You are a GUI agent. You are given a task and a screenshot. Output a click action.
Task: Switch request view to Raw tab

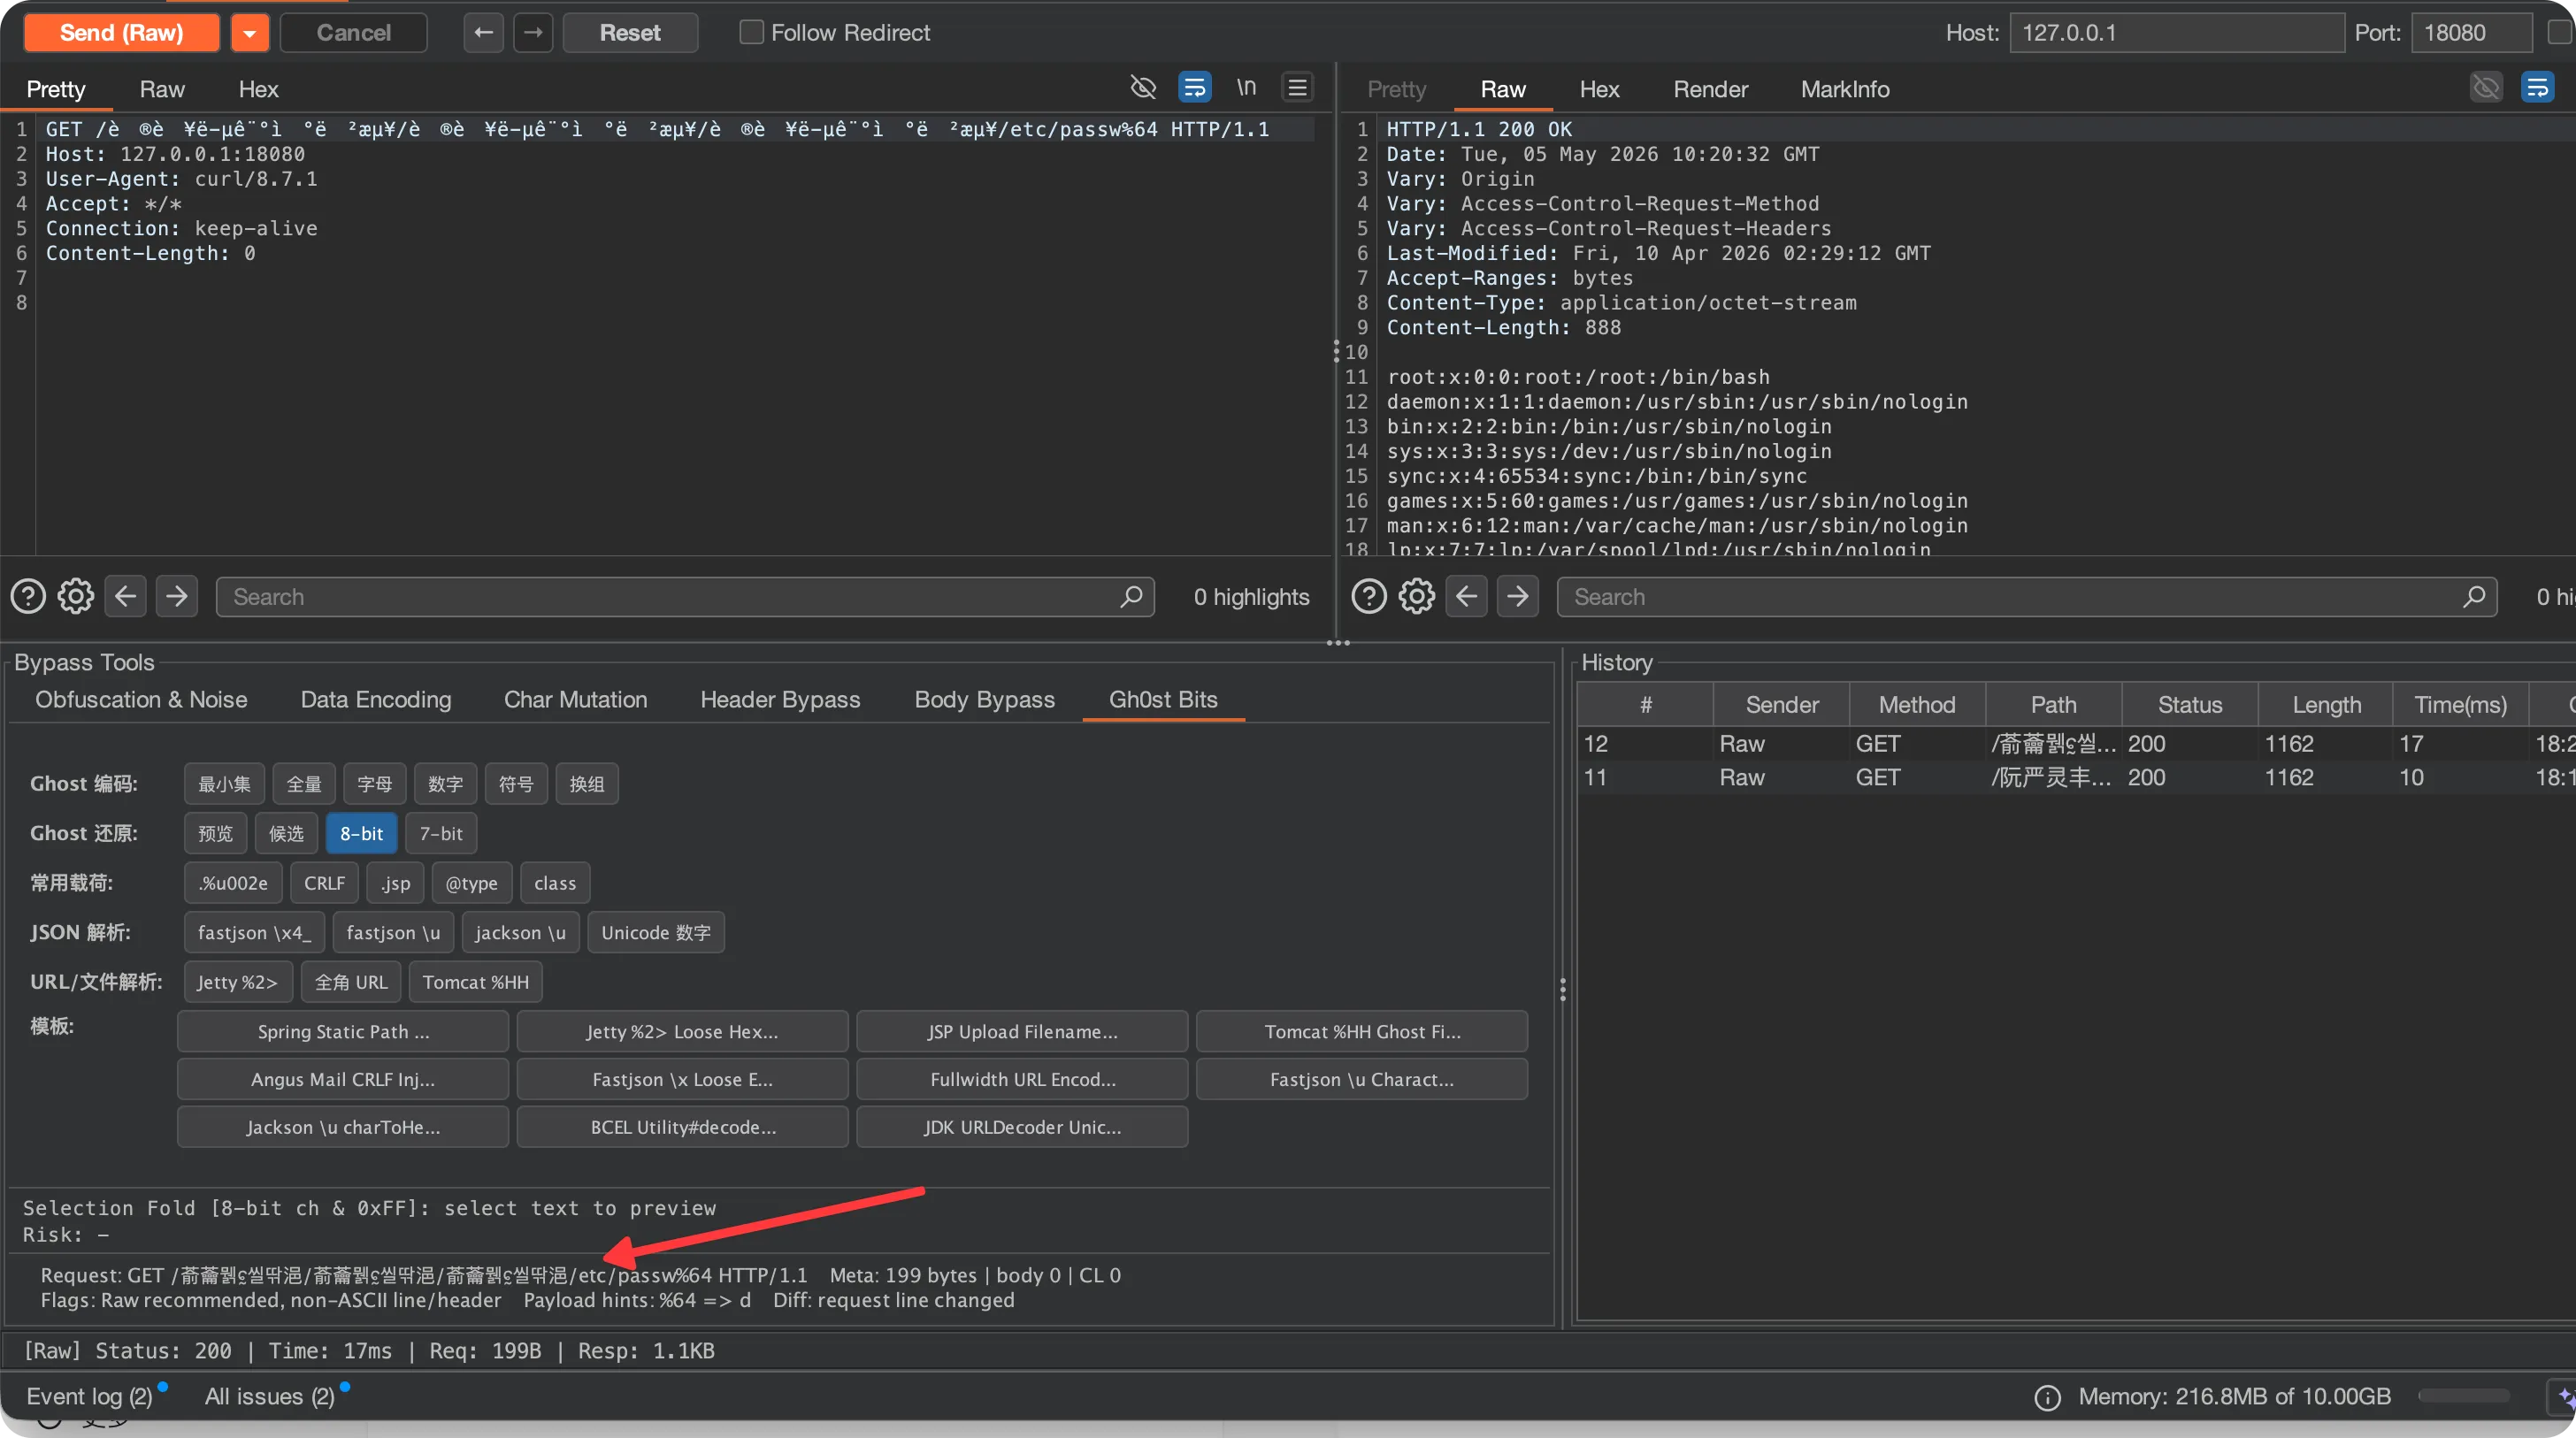tap(162, 89)
